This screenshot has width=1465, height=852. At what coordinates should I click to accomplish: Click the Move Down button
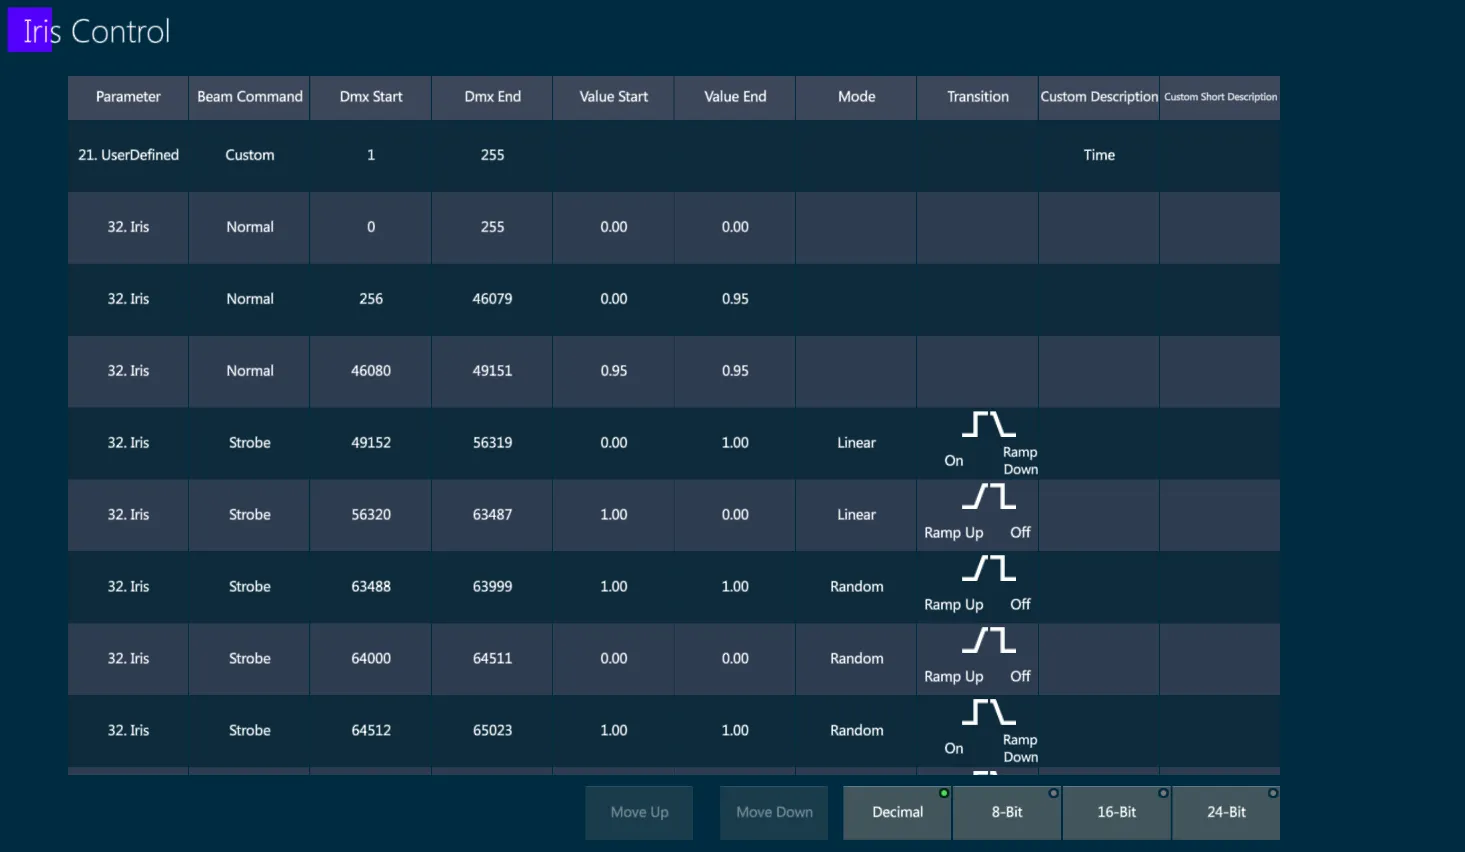(x=774, y=812)
